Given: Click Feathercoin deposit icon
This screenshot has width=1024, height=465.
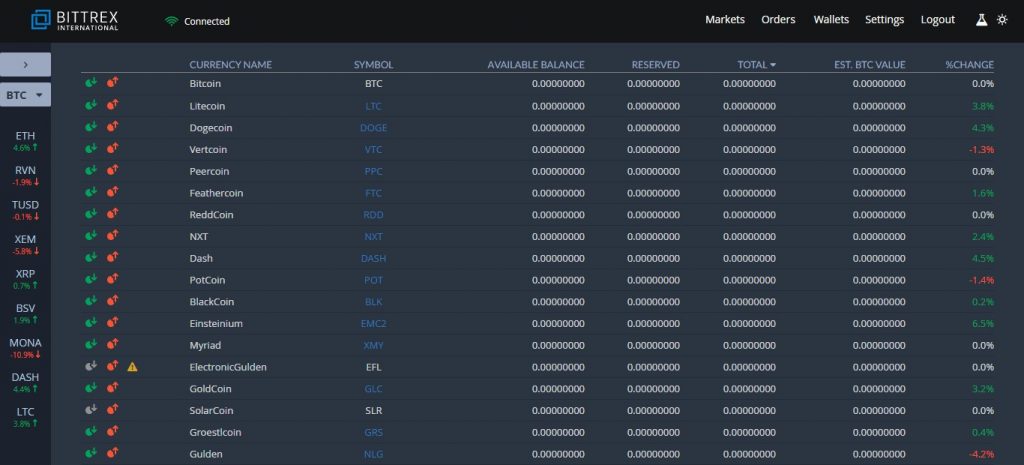Looking at the screenshot, I should (91, 192).
